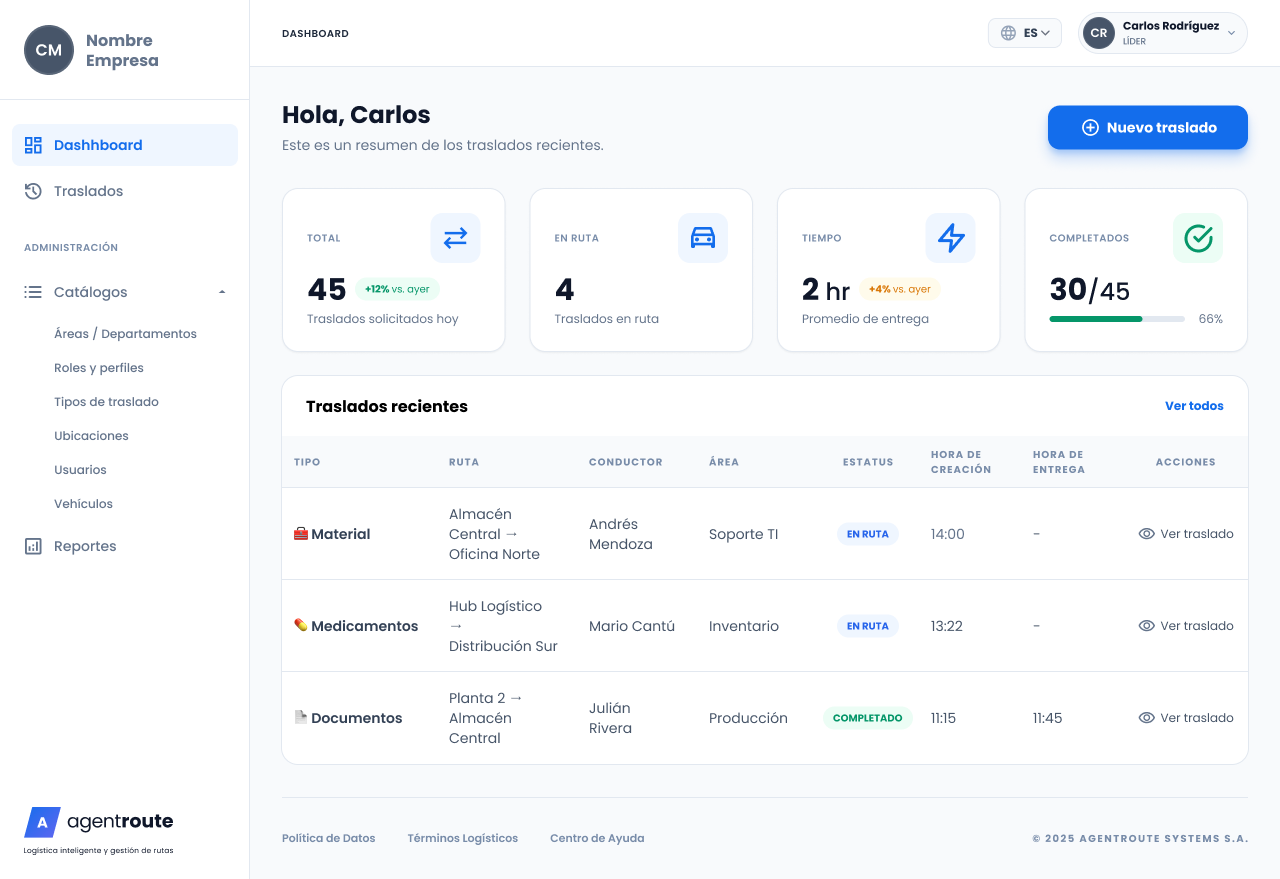Click the transfer arrows icon on Total card
This screenshot has width=1280, height=879.
point(455,238)
